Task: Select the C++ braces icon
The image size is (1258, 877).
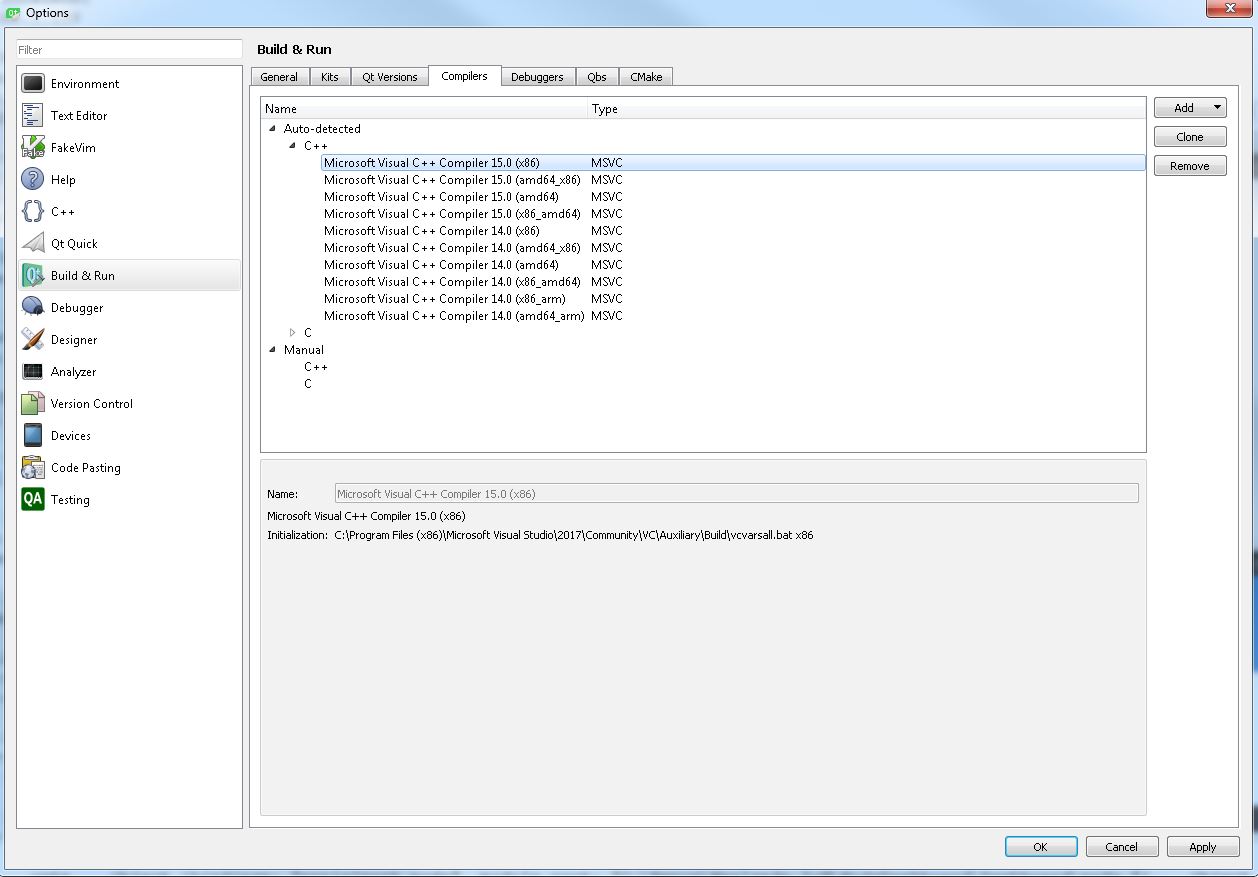Action: pyautogui.click(x=33, y=212)
